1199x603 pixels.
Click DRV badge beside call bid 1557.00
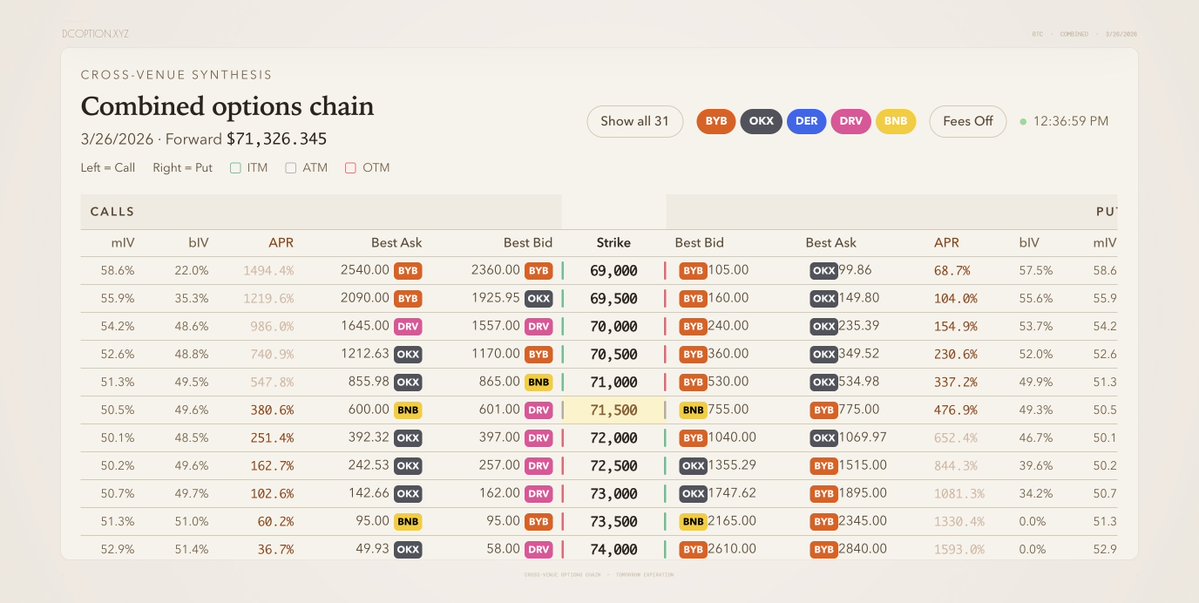point(538,326)
